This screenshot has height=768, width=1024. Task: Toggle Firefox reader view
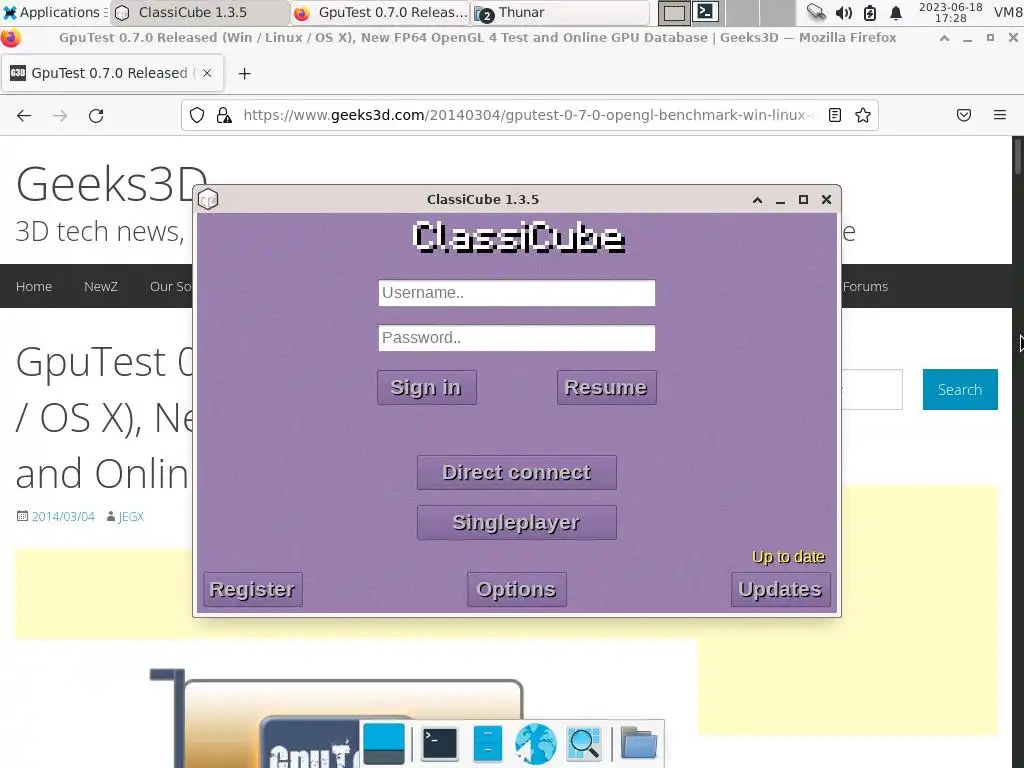[x=835, y=116]
